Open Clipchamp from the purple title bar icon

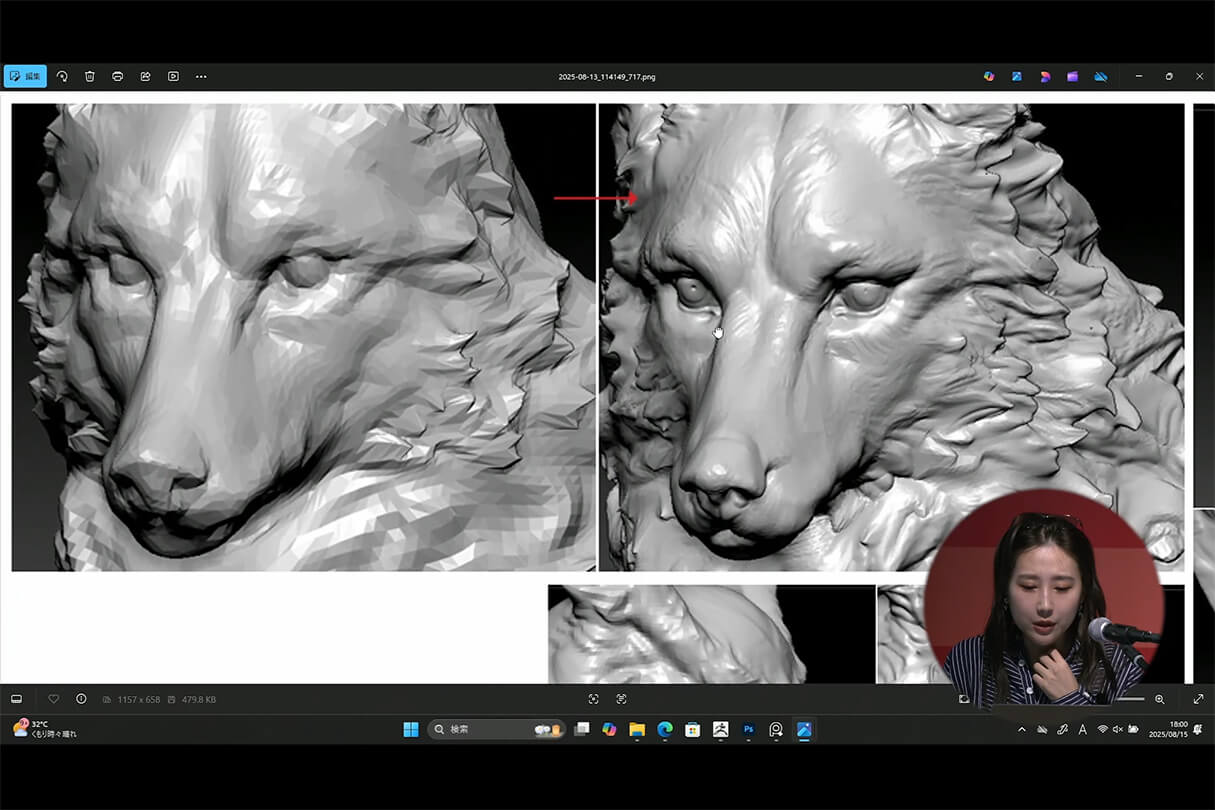click(x=1072, y=76)
